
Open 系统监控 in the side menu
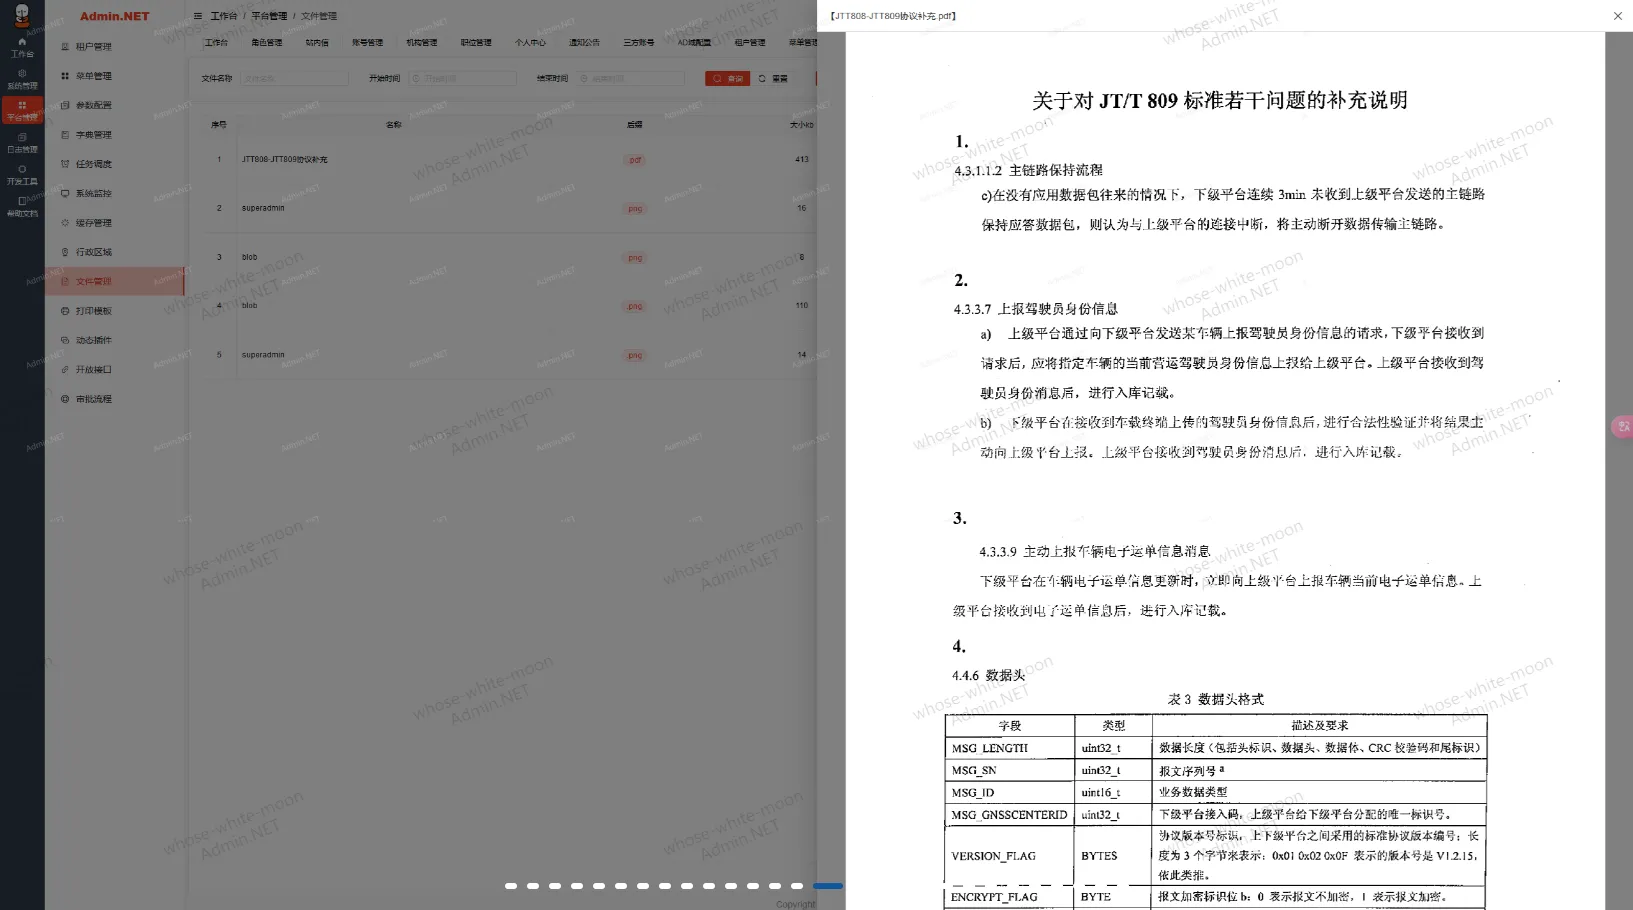click(116, 193)
